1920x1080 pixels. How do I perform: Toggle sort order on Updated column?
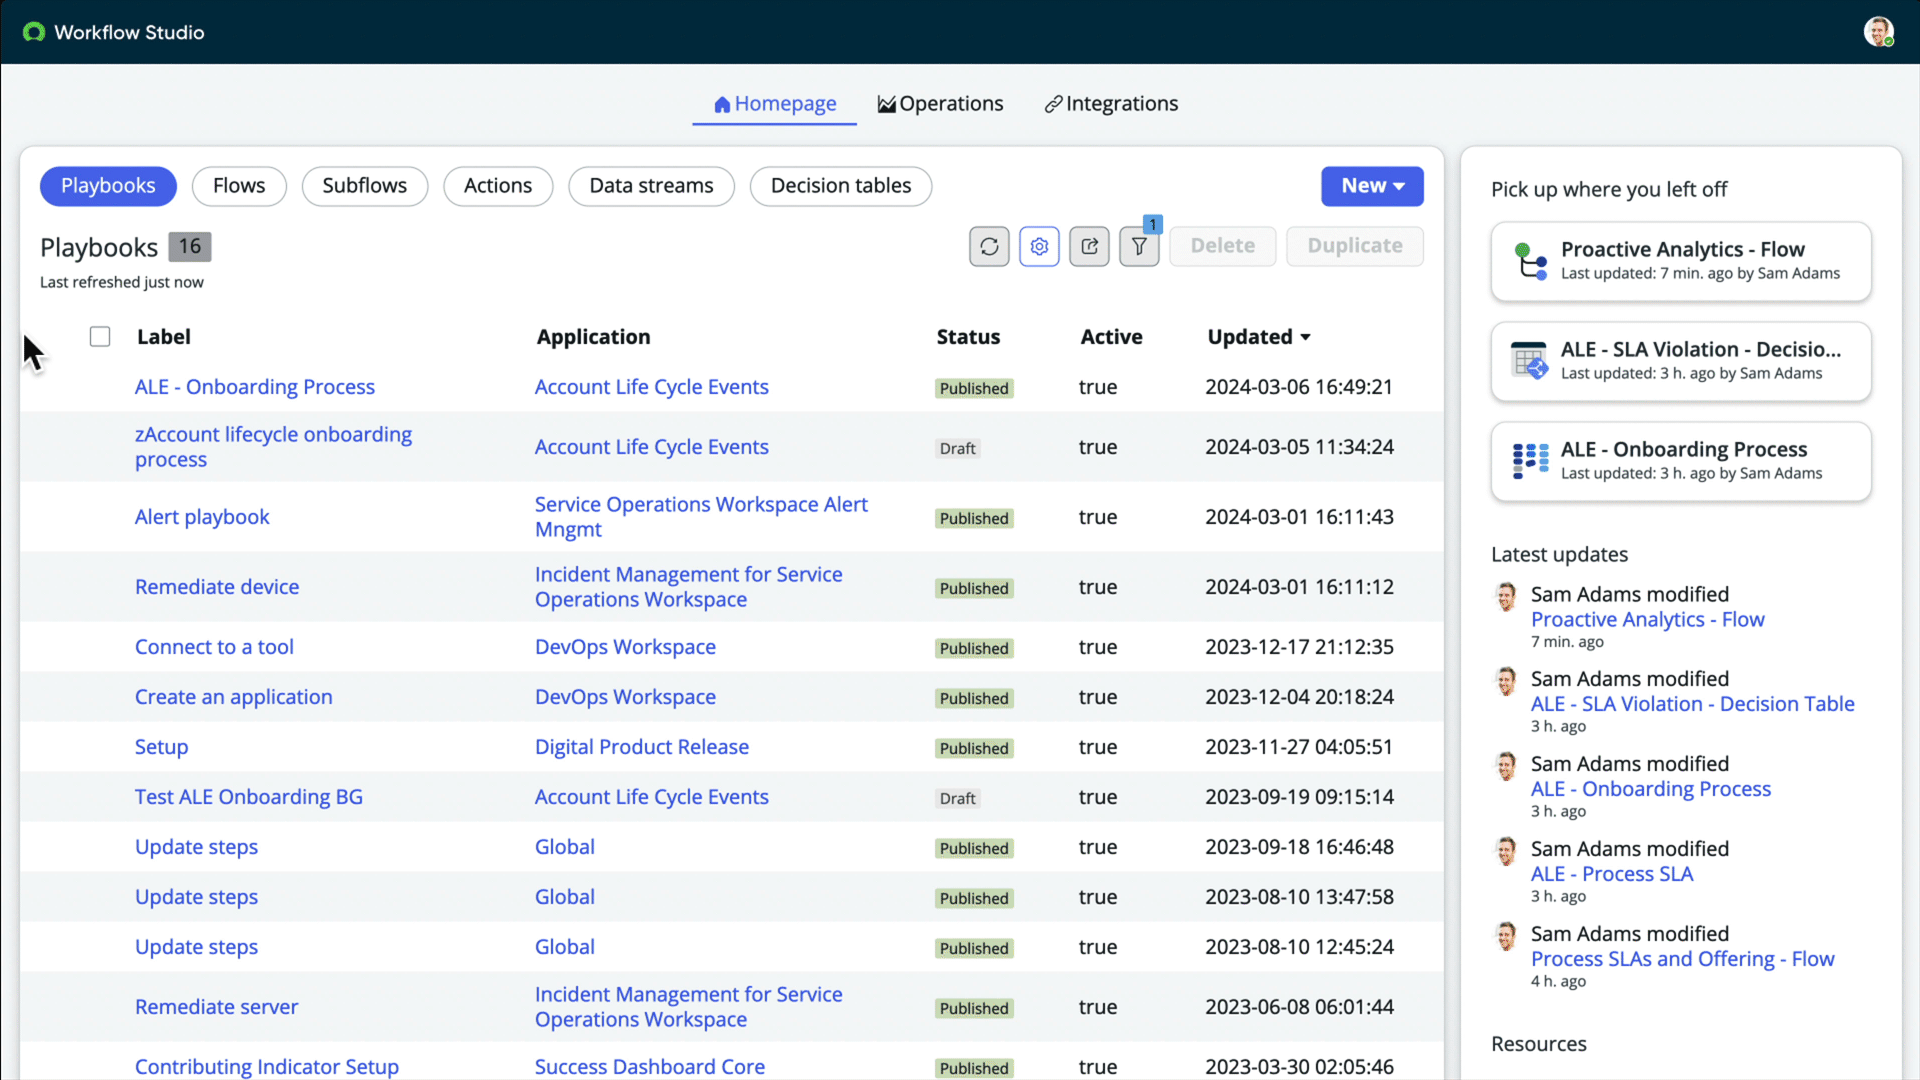(1258, 336)
